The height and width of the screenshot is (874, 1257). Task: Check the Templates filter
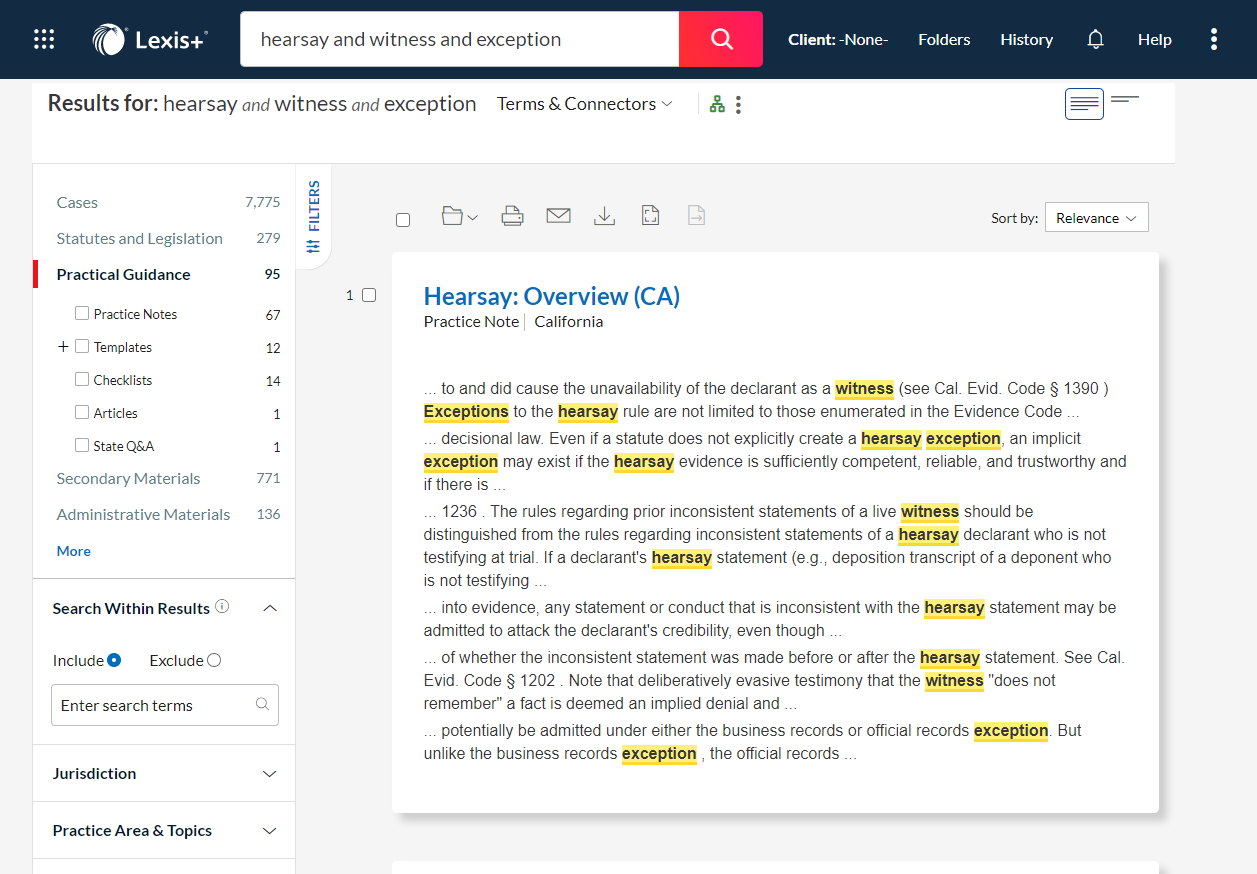82,346
